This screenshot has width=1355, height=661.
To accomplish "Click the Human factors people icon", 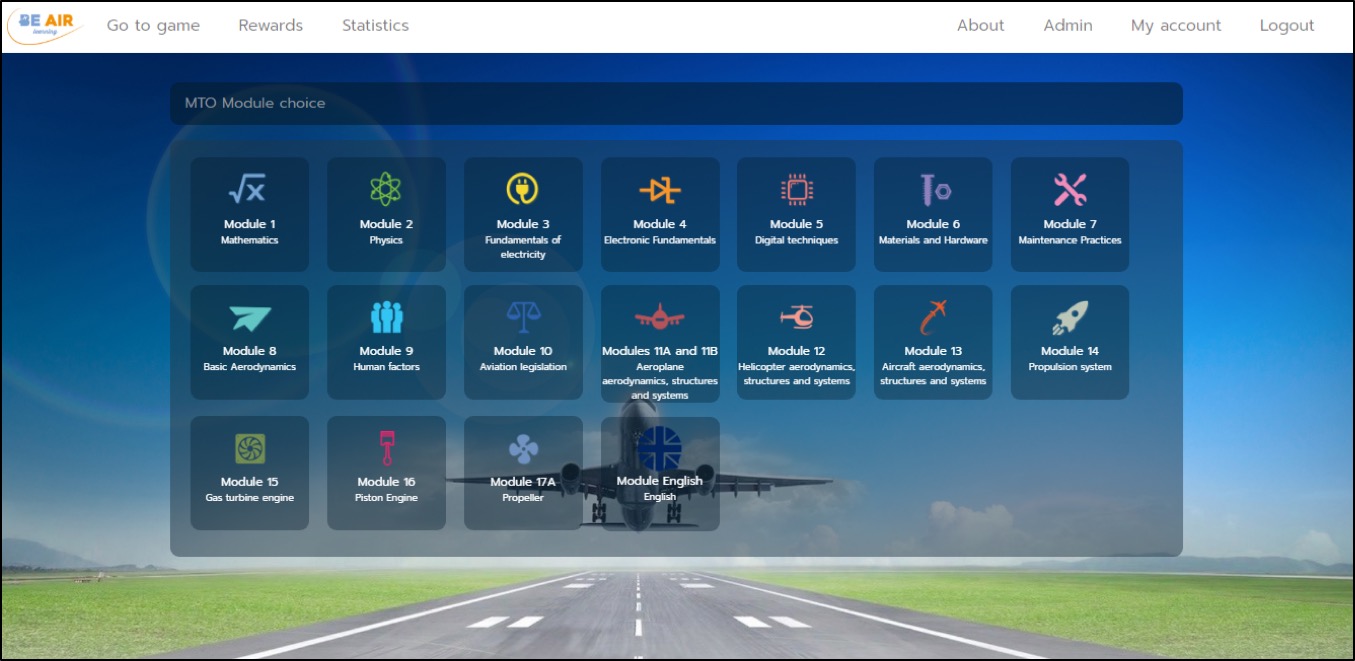I will tap(386, 317).
